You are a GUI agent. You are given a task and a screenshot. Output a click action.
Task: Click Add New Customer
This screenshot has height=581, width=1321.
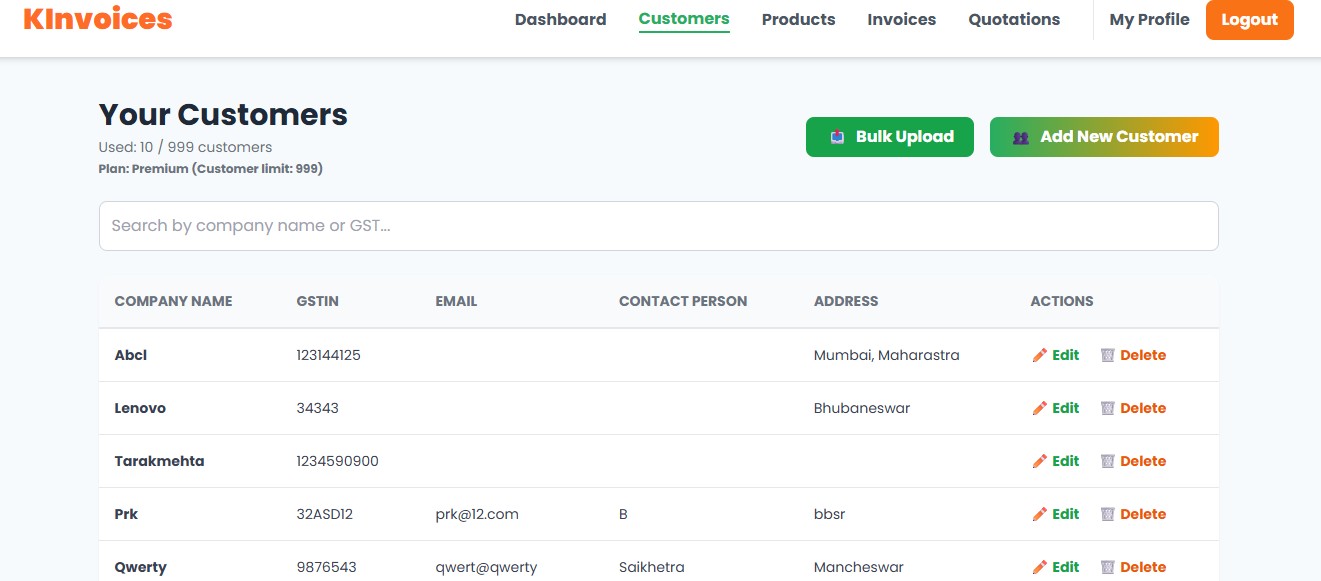pyautogui.click(x=1104, y=137)
